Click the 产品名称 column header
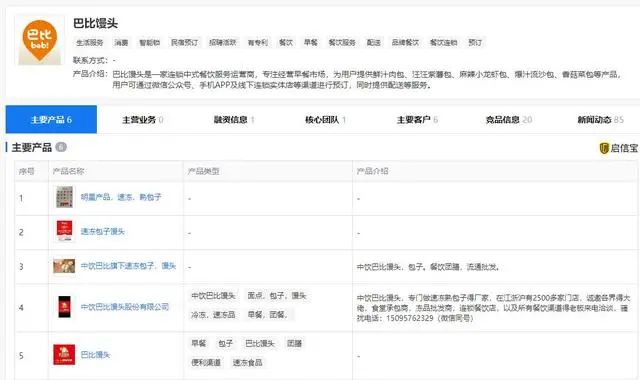The width and height of the screenshot is (640, 380). click(x=68, y=171)
